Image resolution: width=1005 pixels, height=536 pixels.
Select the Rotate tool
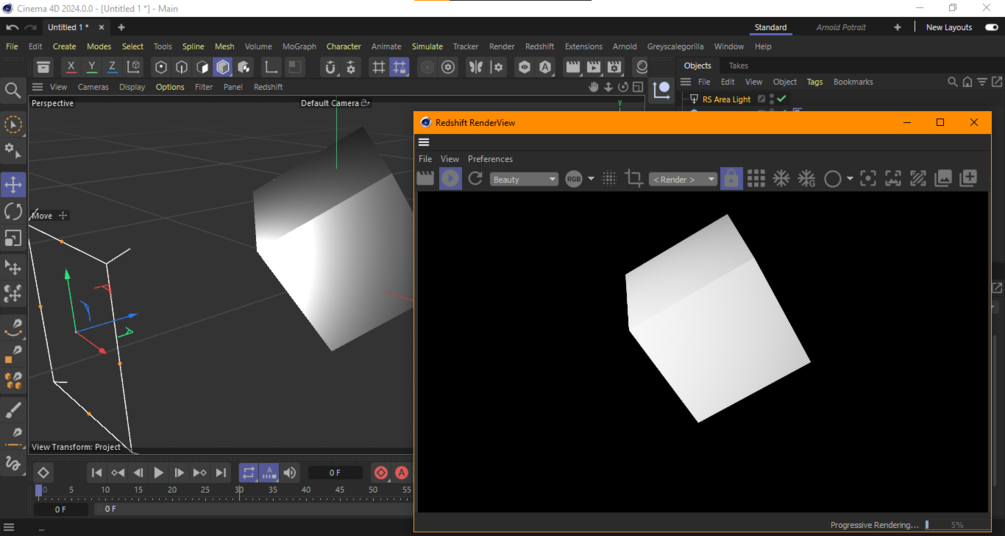coord(13,211)
